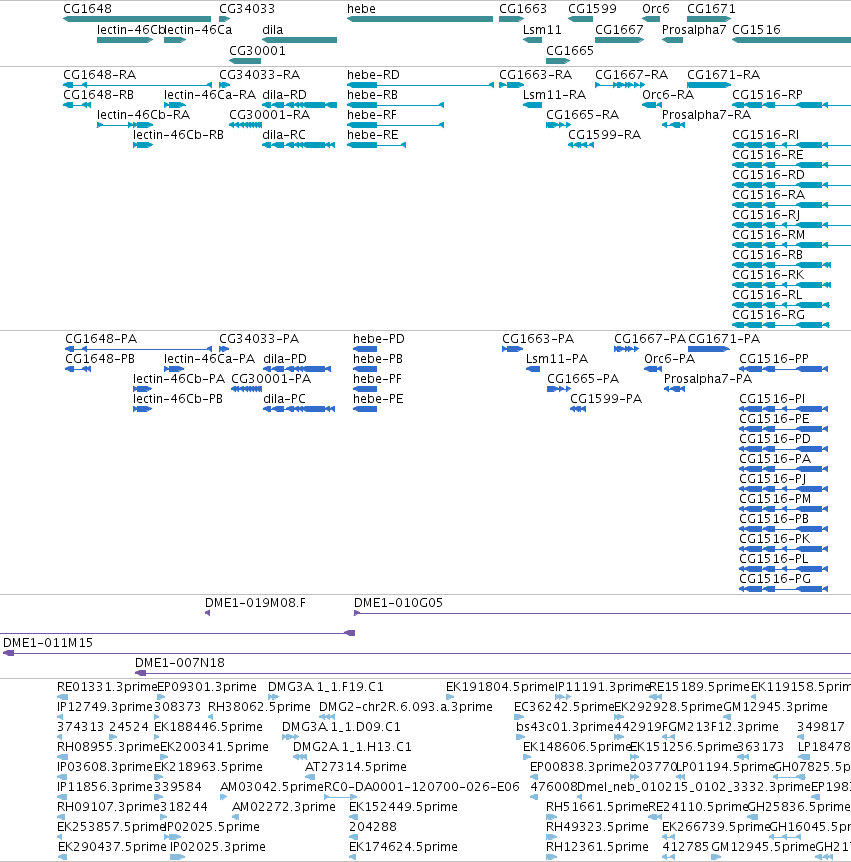Select protein CG1663-PA label
Image resolution: width=851 pixels, height=862 pixels.
538,339
